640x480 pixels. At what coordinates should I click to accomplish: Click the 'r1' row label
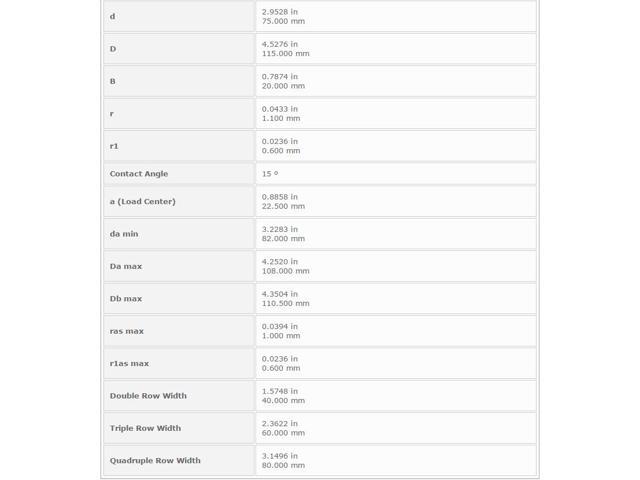coord(114,146)
